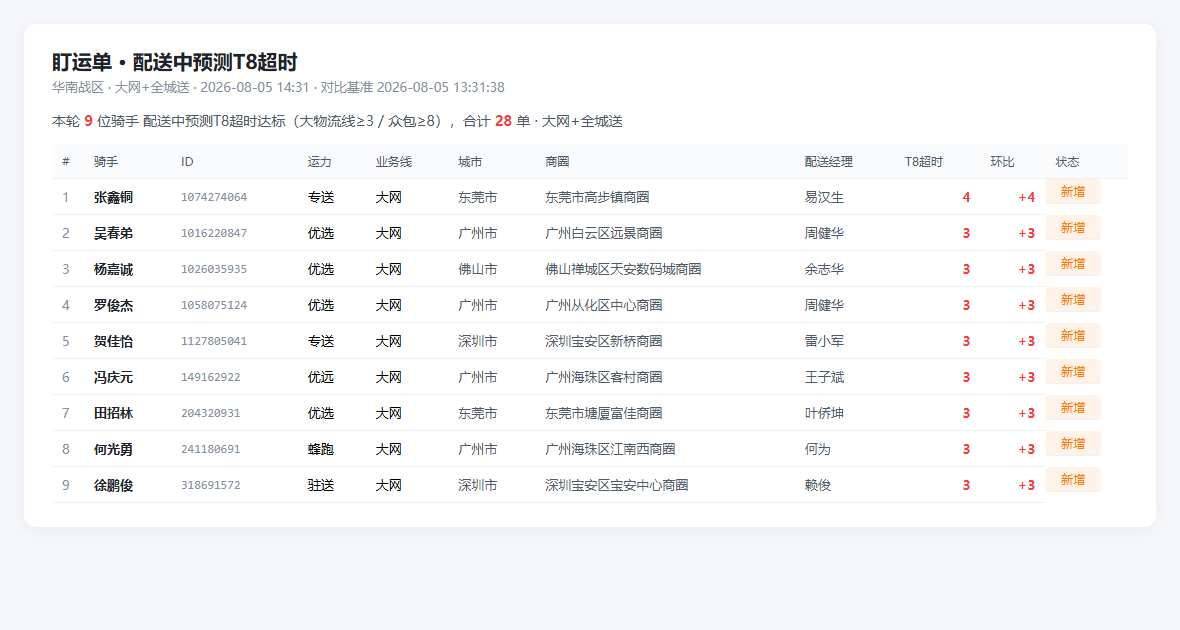1180x630 pixels.
Task: Click the 配送经理 column header
Action: [829, 162]
